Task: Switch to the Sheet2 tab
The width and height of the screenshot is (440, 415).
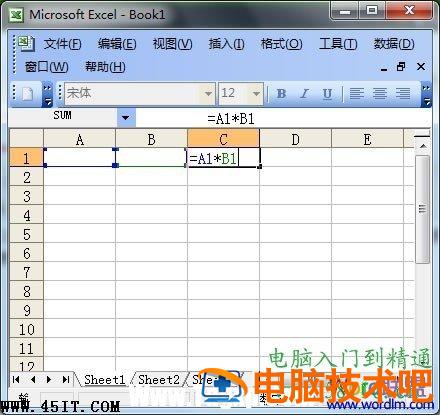Action: (x=159, y=379)
